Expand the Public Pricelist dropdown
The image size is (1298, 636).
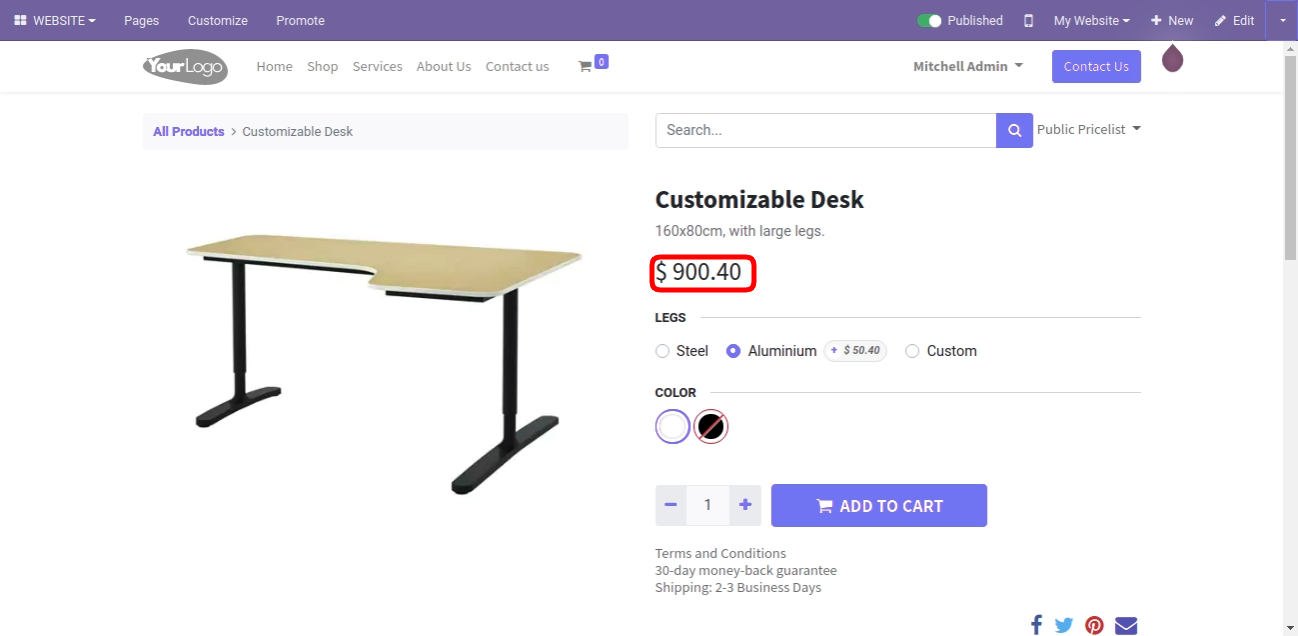point(1088,130)
